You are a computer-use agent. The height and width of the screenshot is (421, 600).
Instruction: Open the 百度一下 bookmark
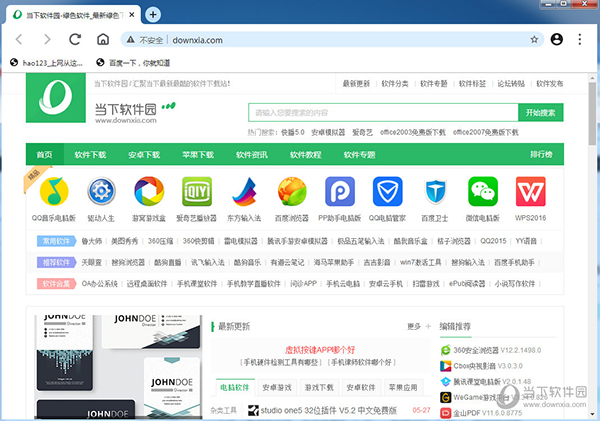(x=133, y=63)
